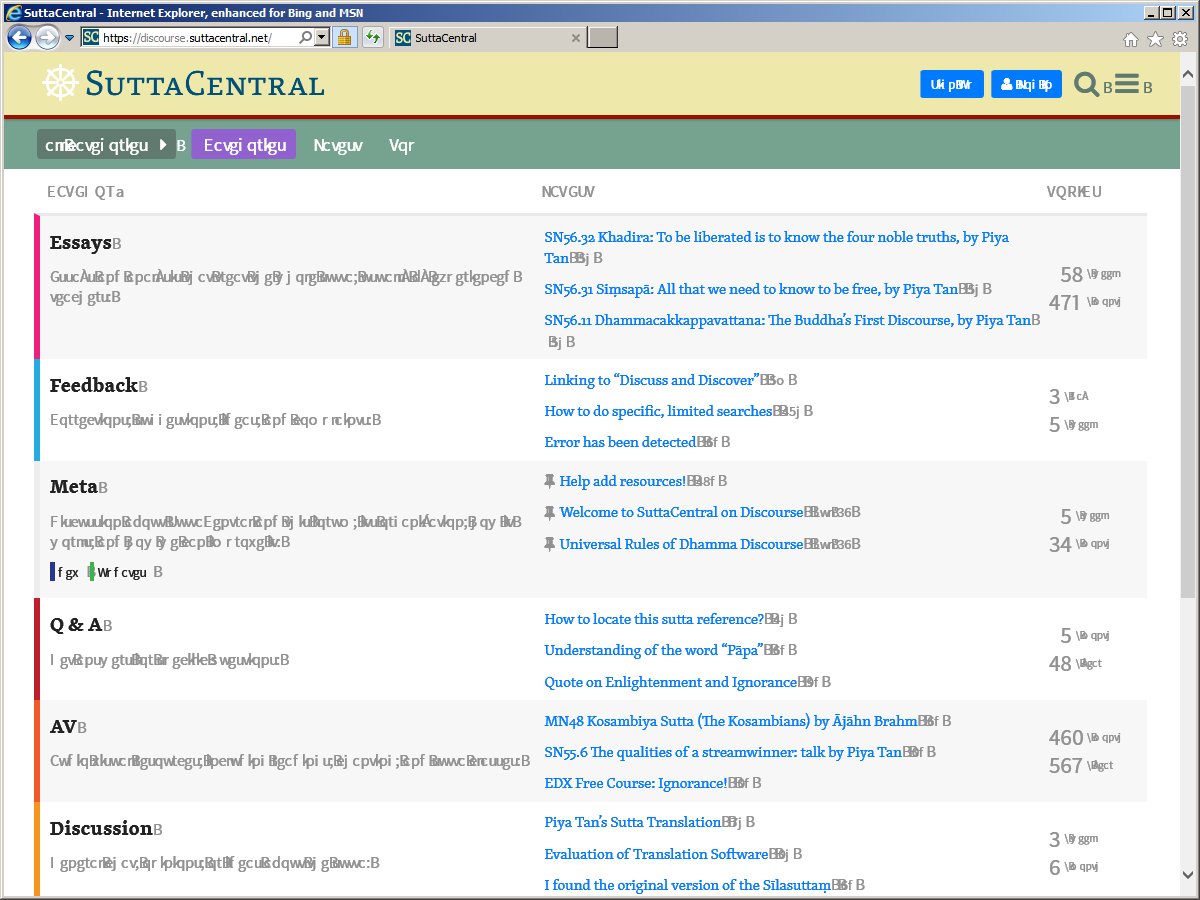
Task: Open the site search magnifier icon
Action: (x=1086, y=84)
